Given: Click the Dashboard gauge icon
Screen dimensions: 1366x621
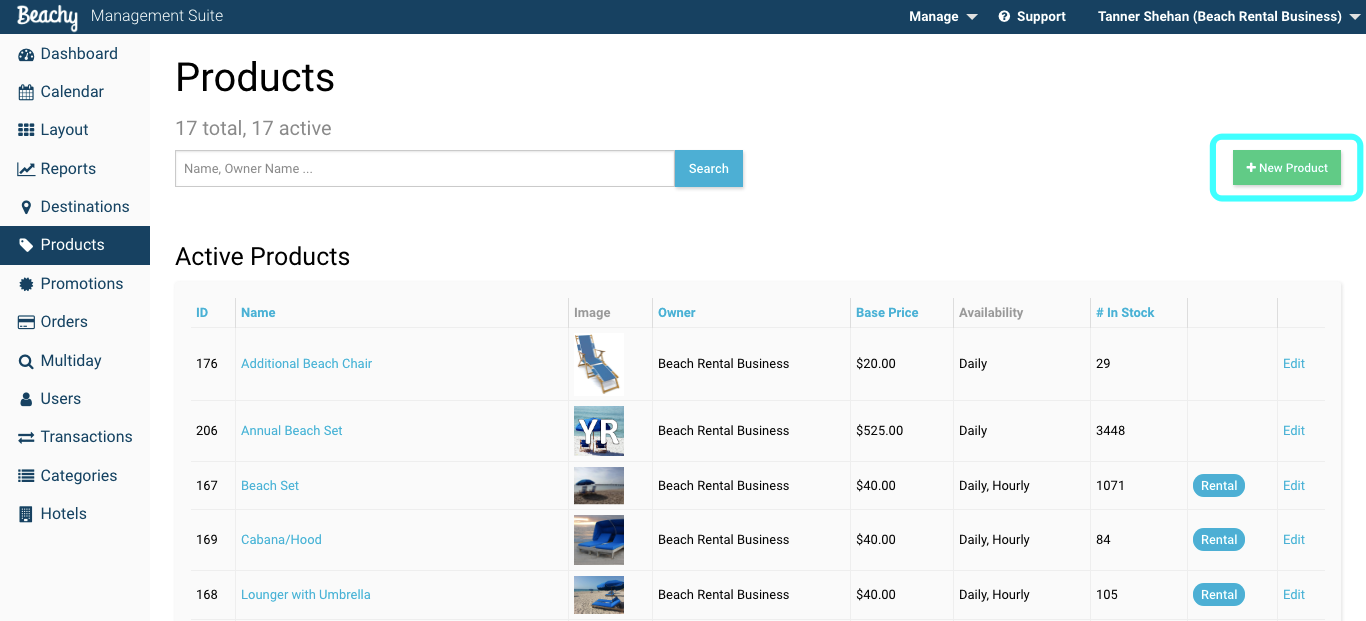Looking at the screenshot, I should coord(26,54).
